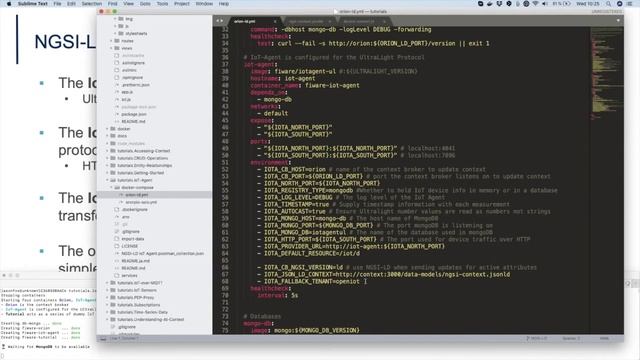This screenshot has height=360, width=640.
Task: Expand the routes folder
Action: [111, 41]
